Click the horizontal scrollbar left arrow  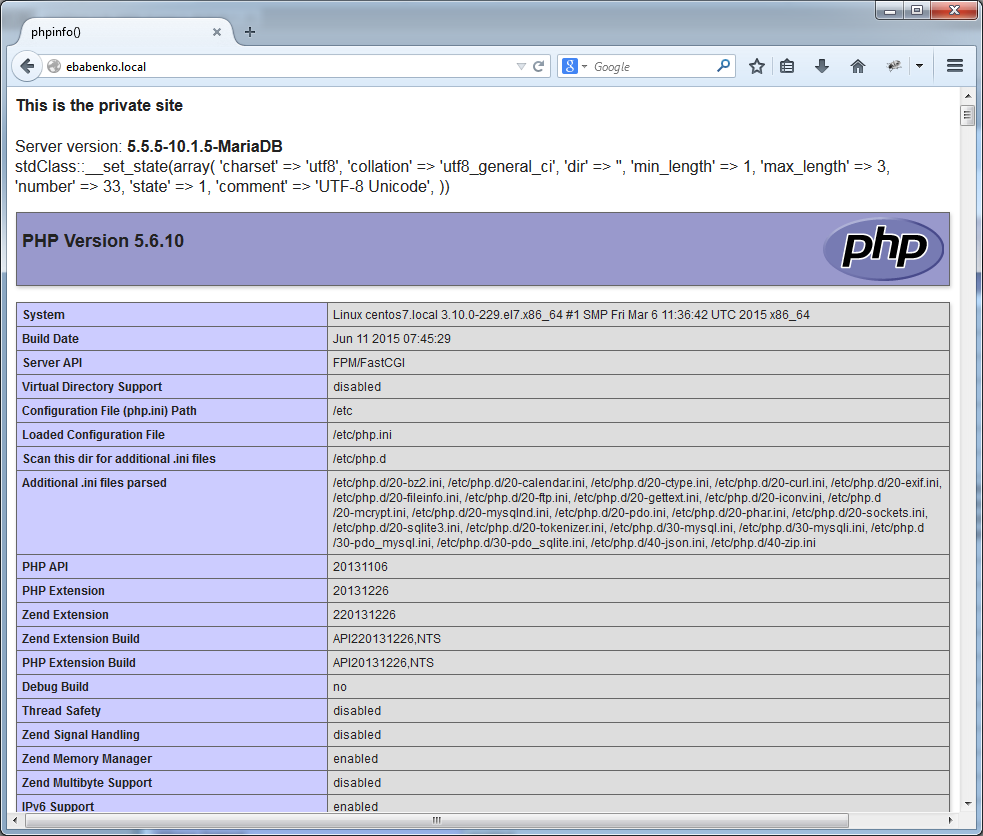16,820
